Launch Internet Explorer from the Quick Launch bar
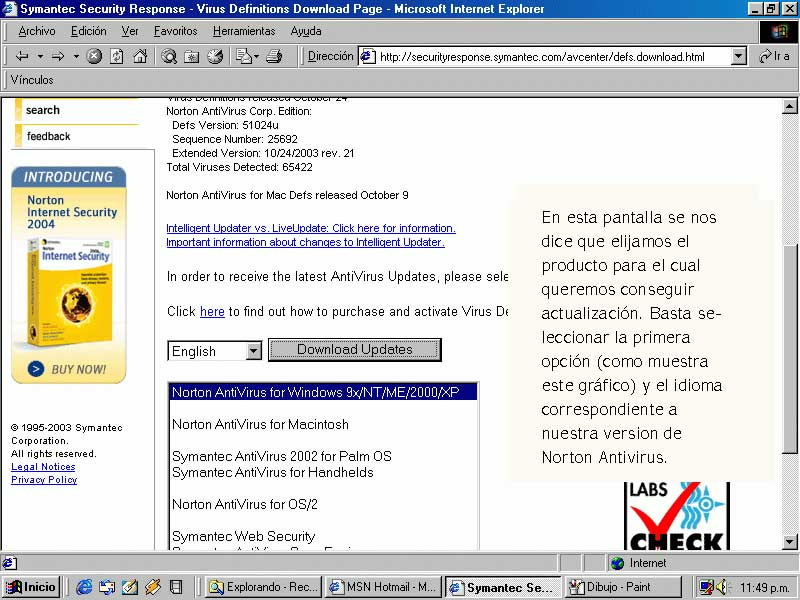This screenshot has height=600, width=800. (x=84, y=587)
